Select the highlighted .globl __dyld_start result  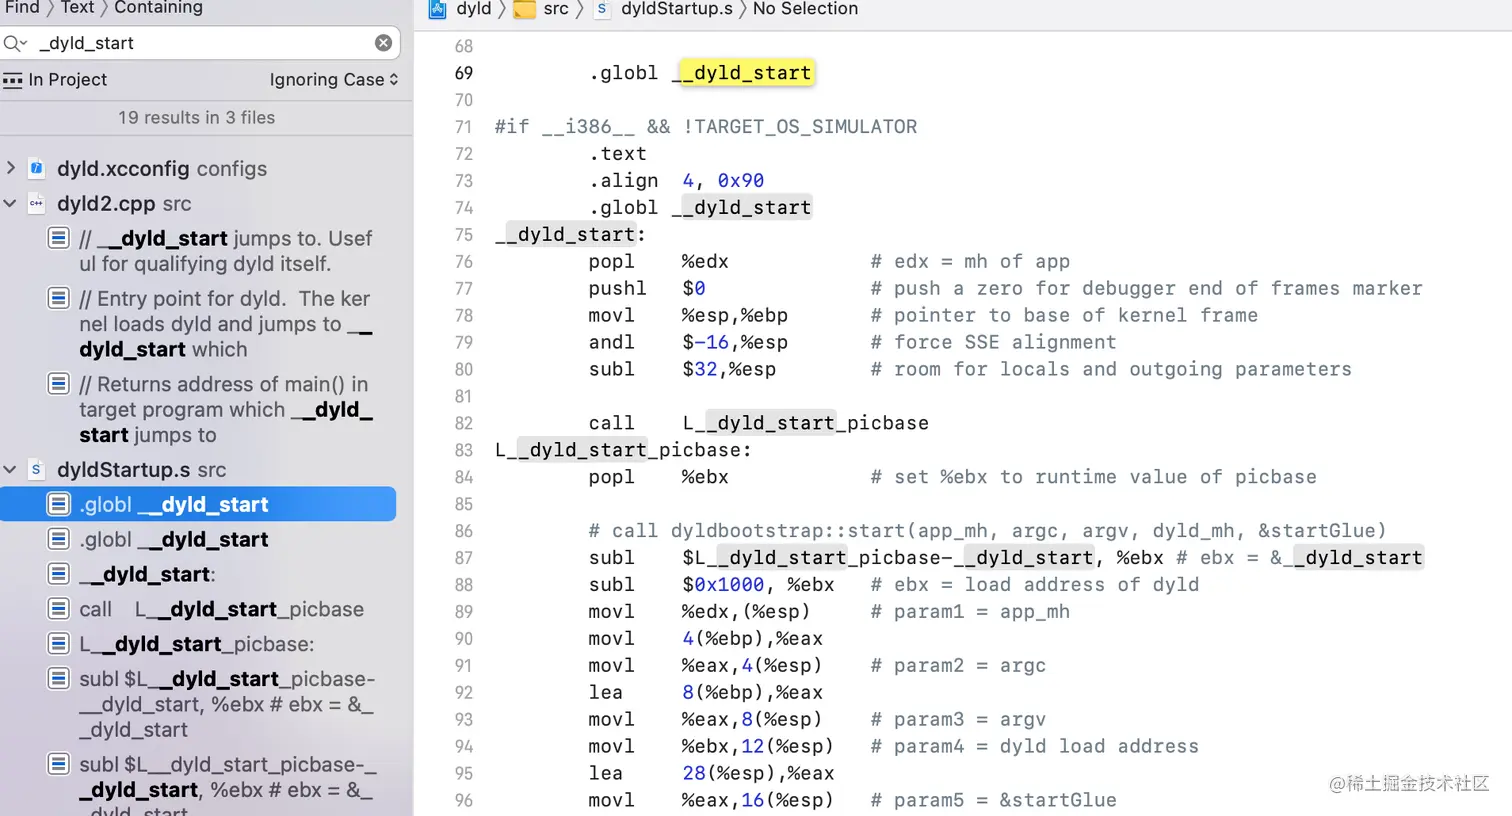click(x=198, y=504)
